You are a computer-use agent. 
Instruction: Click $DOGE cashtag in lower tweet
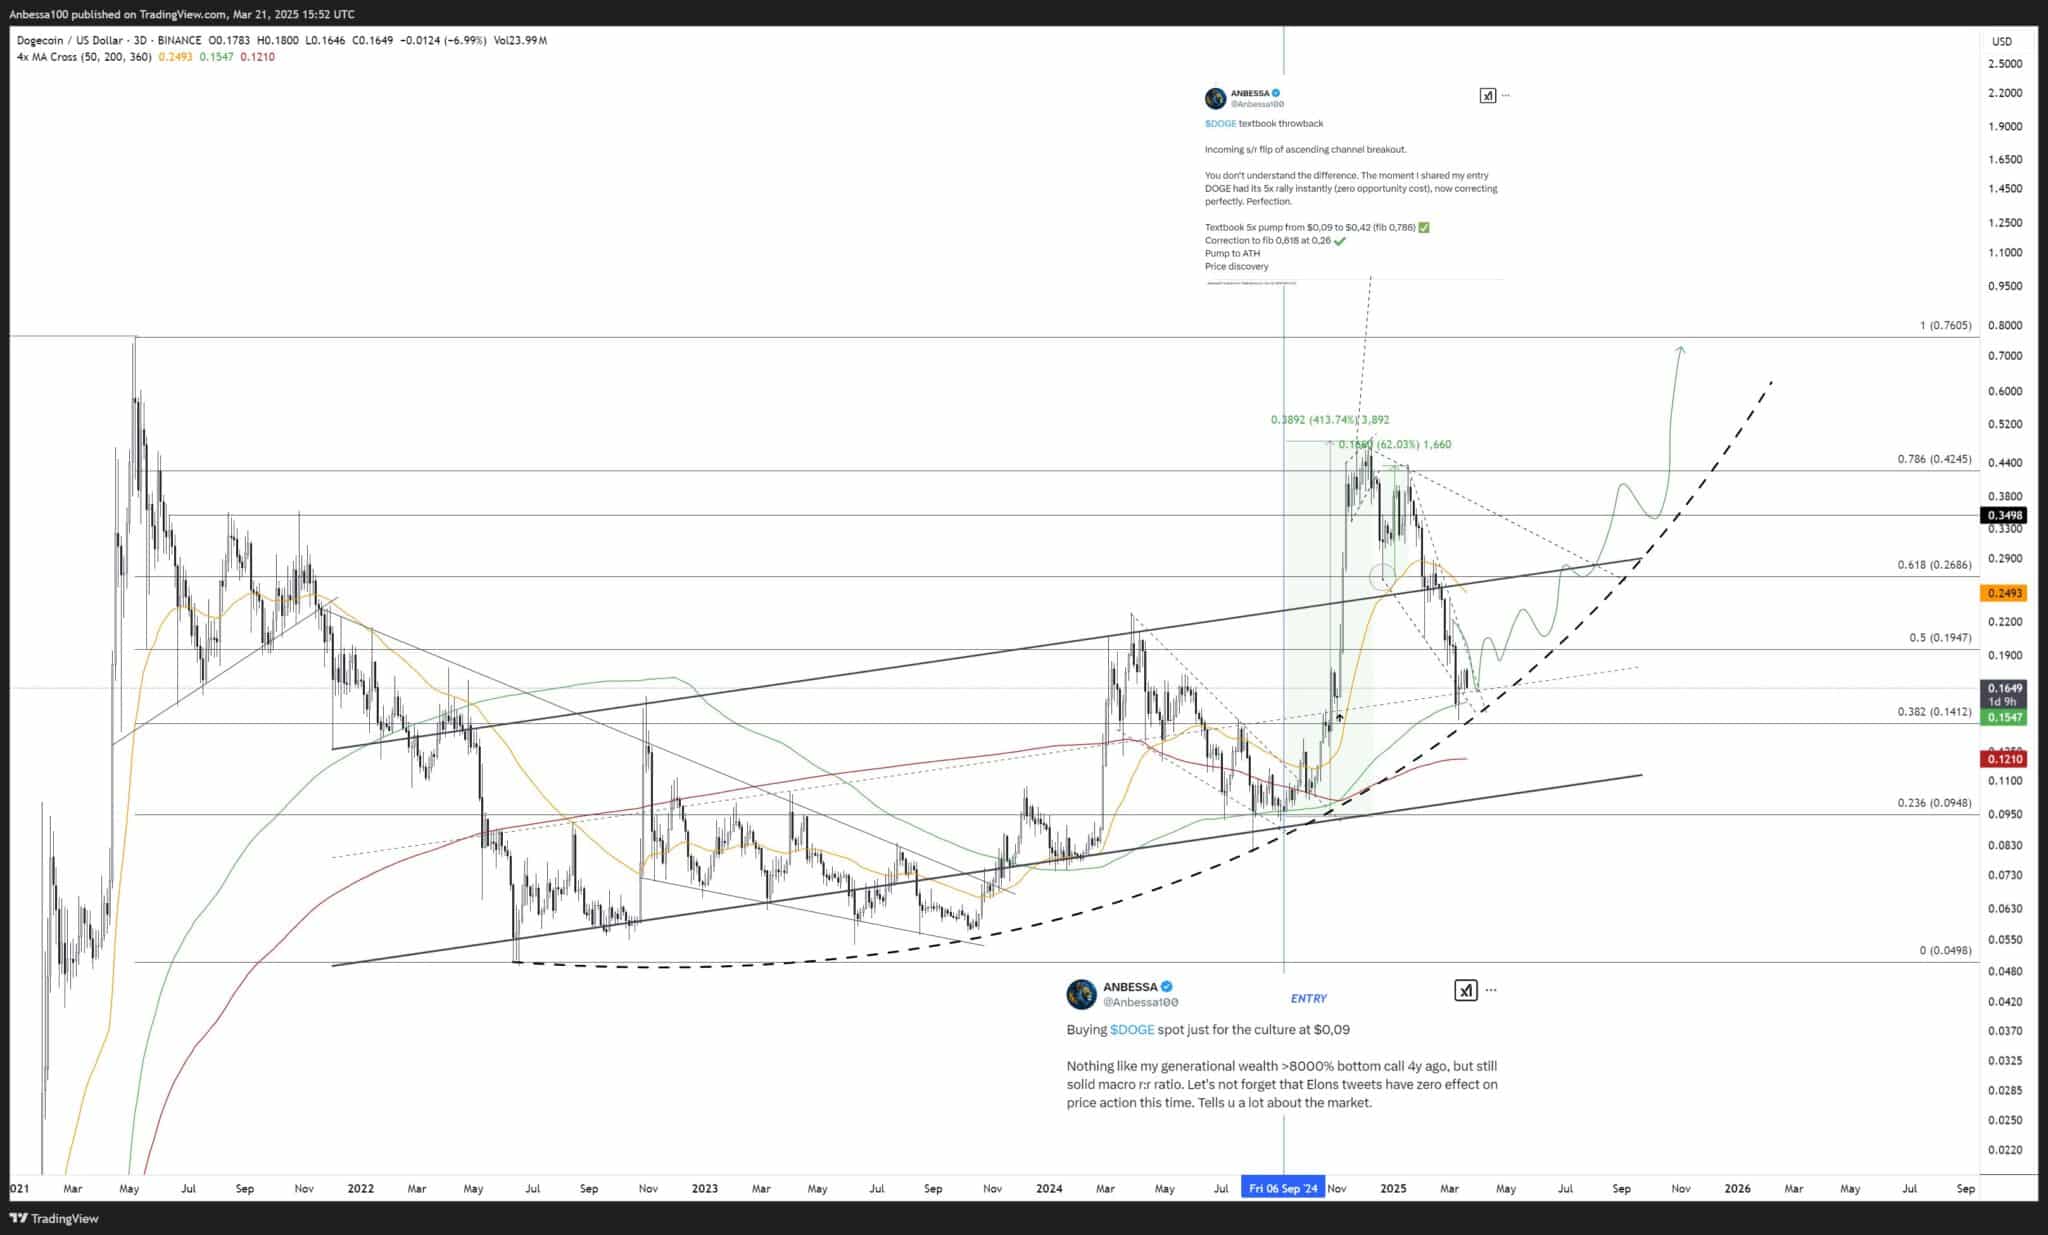click(x=1132, y=1029)
